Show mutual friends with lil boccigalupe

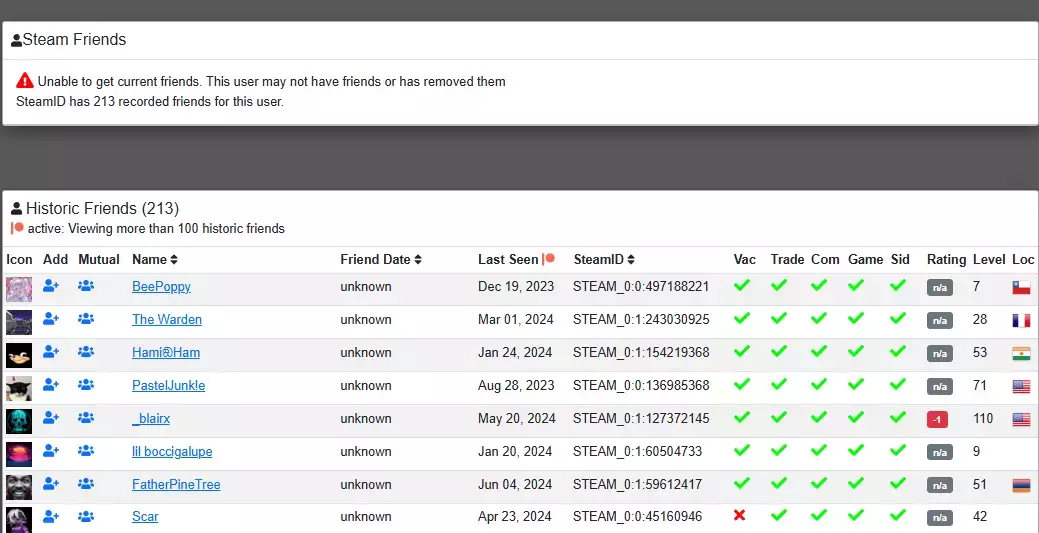[85, 450]
